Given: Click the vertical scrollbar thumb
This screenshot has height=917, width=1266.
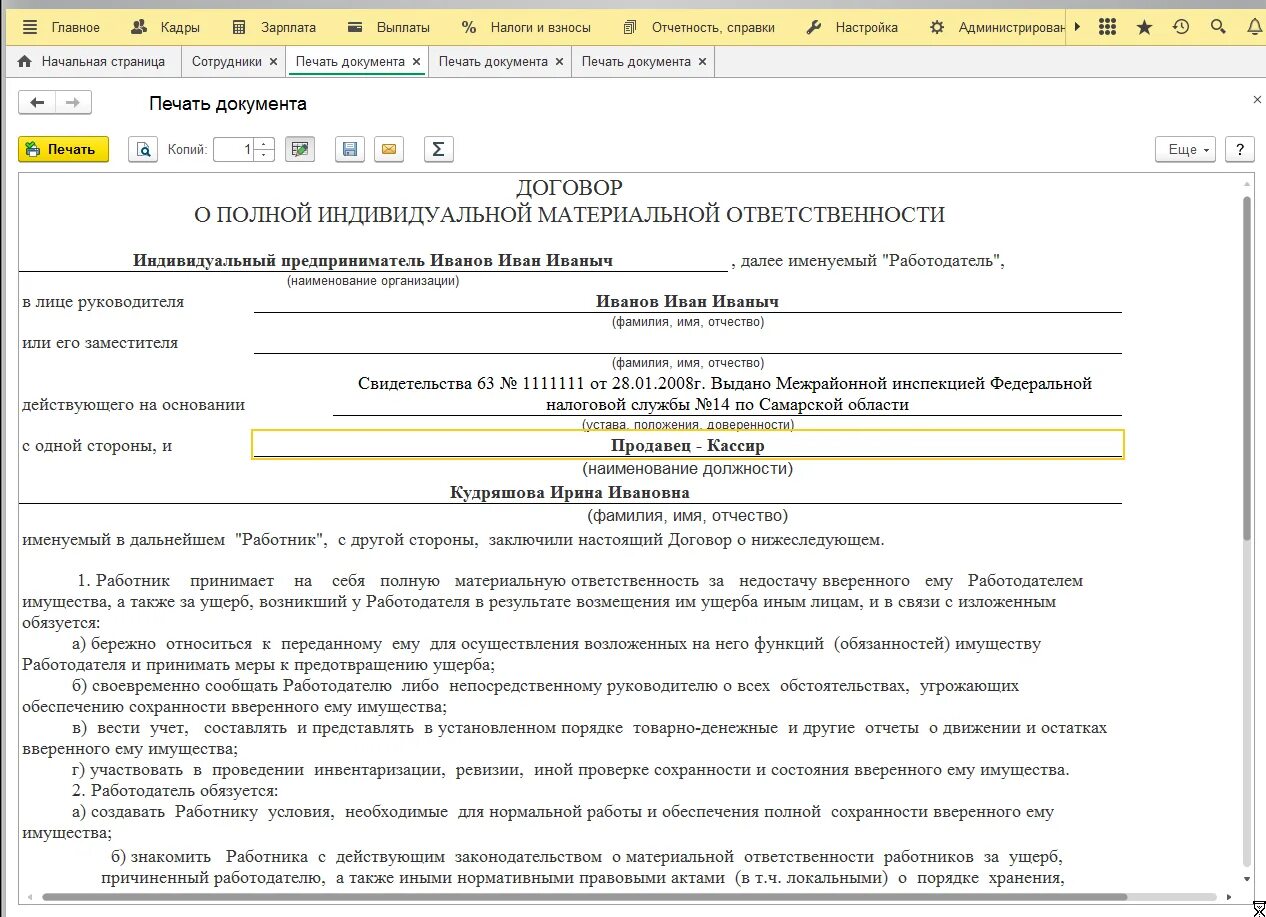Looking at the screenshot, I should click(x=1247, y=369).
